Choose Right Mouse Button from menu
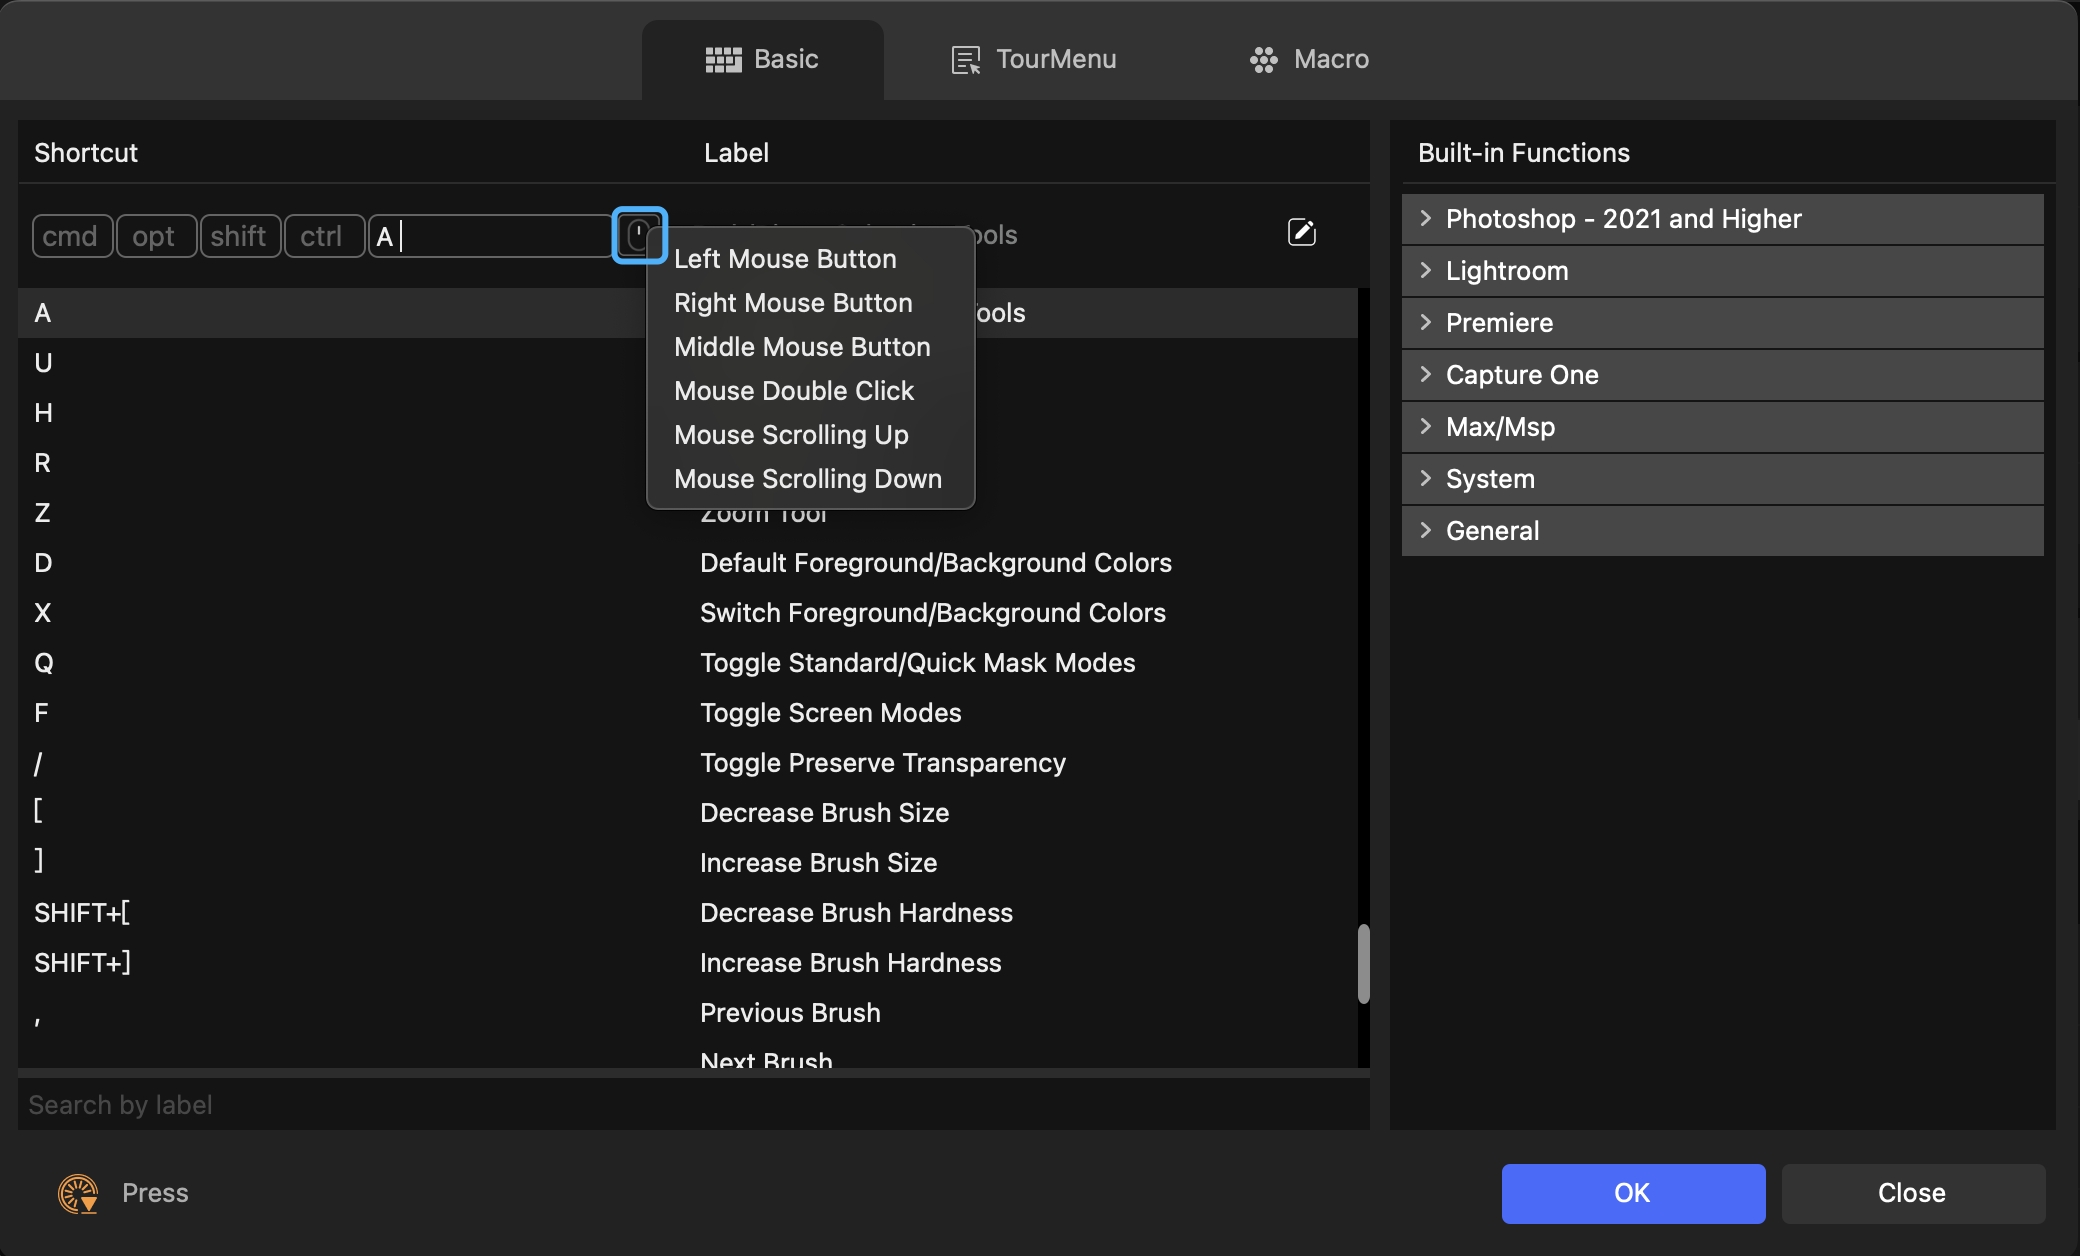This screenshot has width=2080, height=1256. (x=810, y=303)
